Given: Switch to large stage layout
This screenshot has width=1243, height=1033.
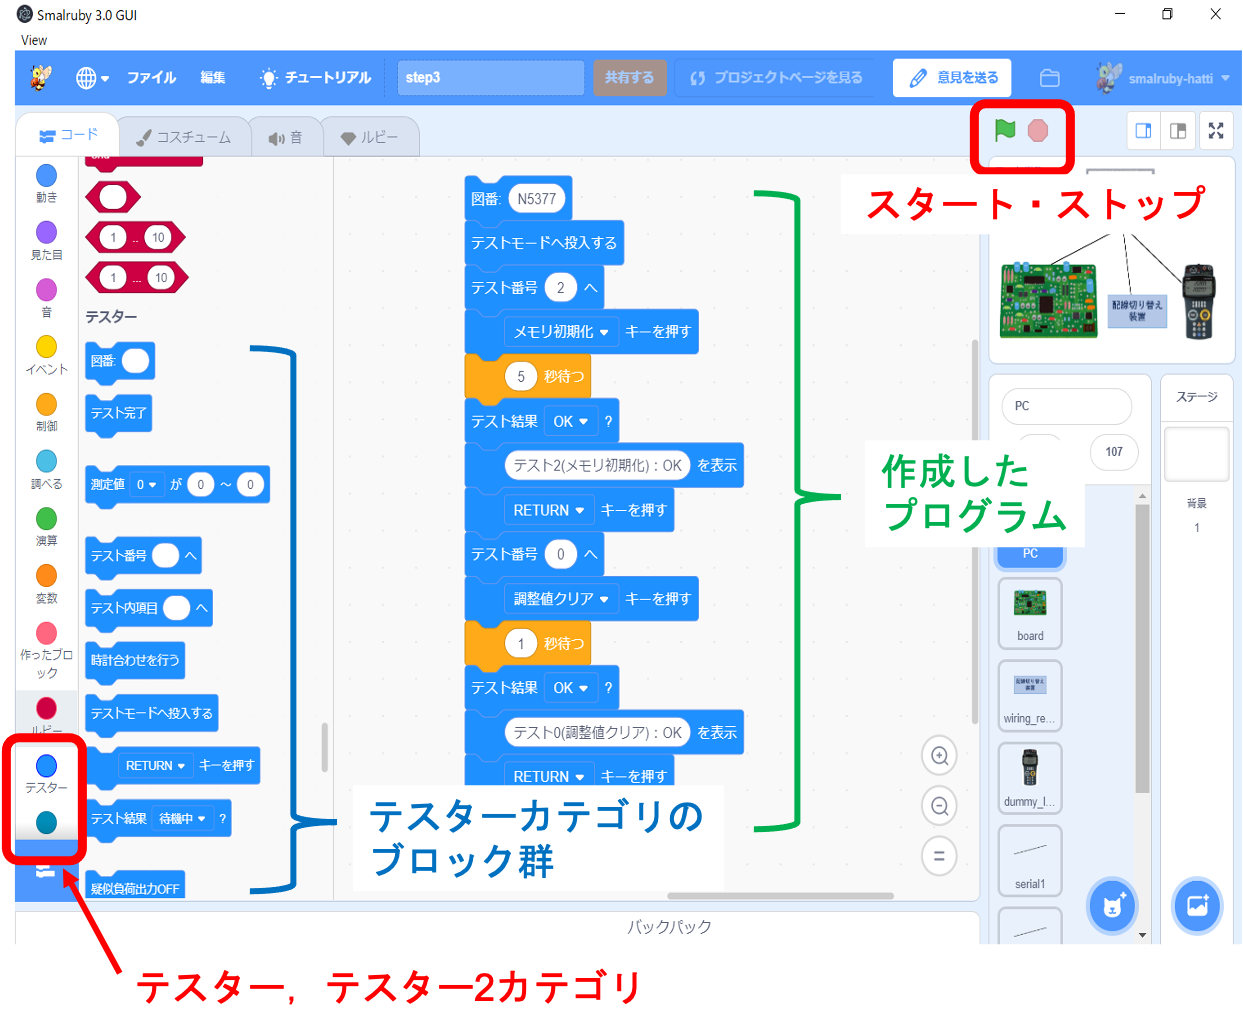Looking at the screenshot, I should pos(1178,131).
